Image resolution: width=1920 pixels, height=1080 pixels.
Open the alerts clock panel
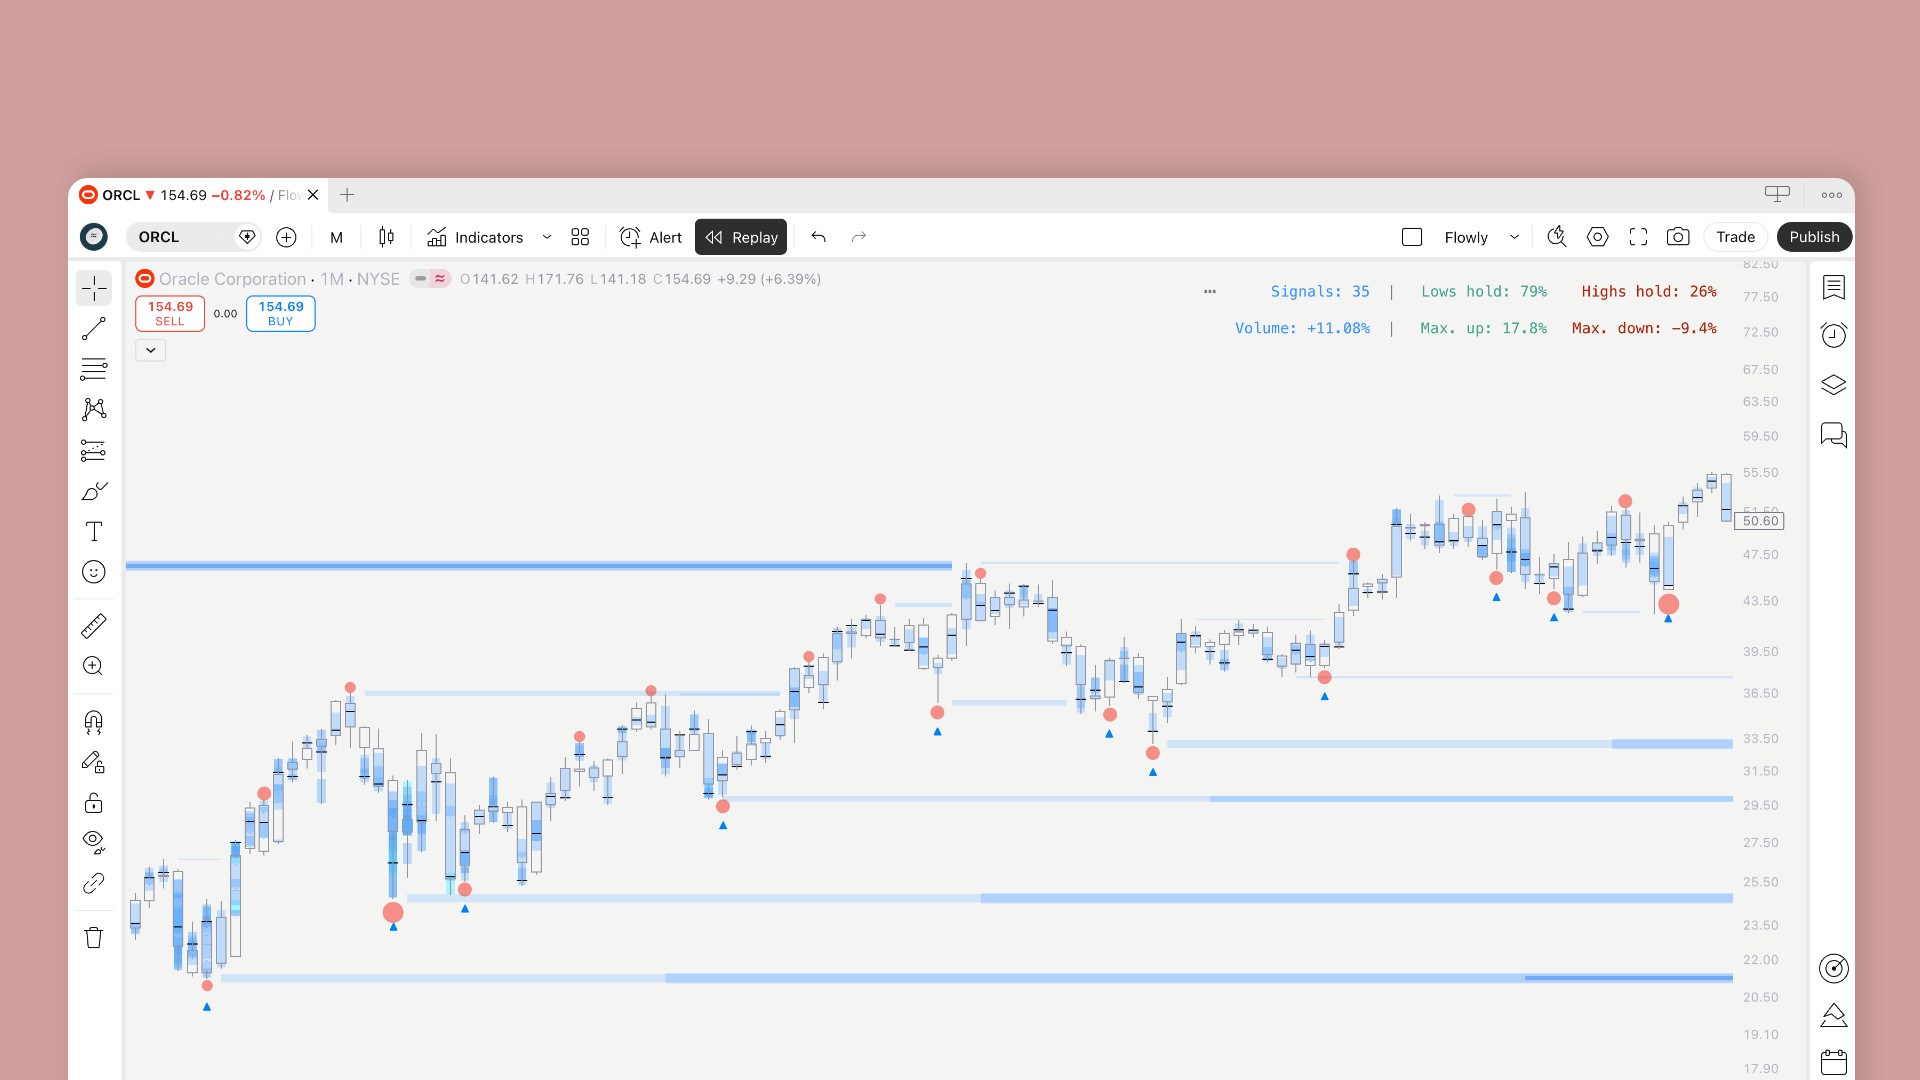1833,336
